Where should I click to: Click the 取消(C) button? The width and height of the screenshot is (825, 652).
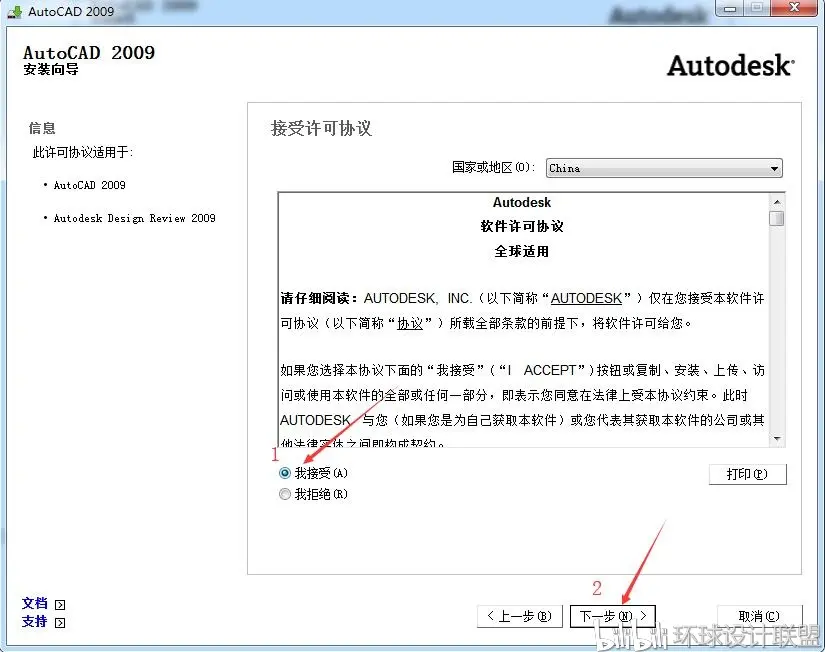(759, 616)
